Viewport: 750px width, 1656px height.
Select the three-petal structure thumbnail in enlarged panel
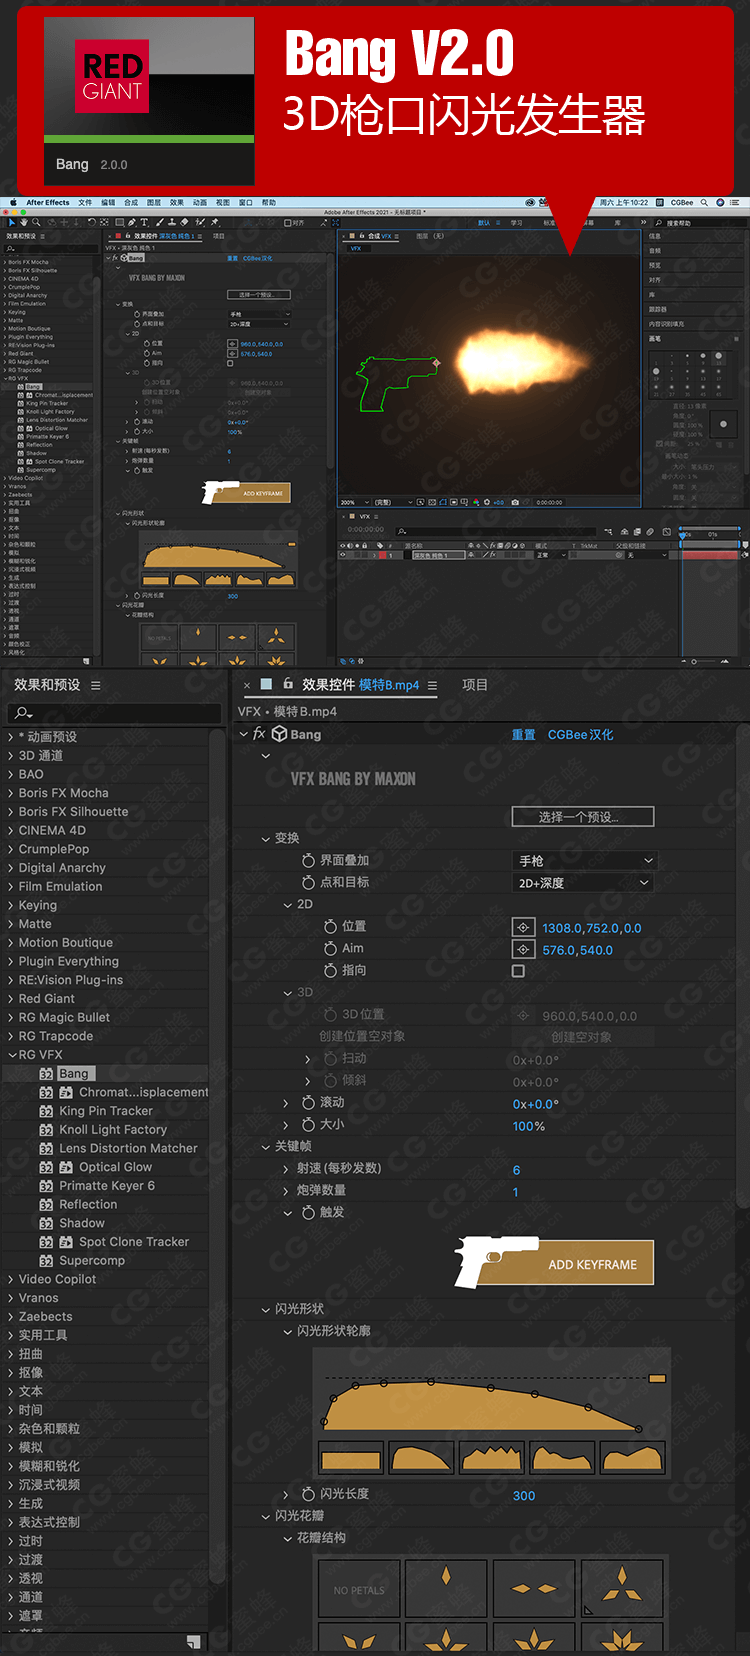pos(622,1590)
